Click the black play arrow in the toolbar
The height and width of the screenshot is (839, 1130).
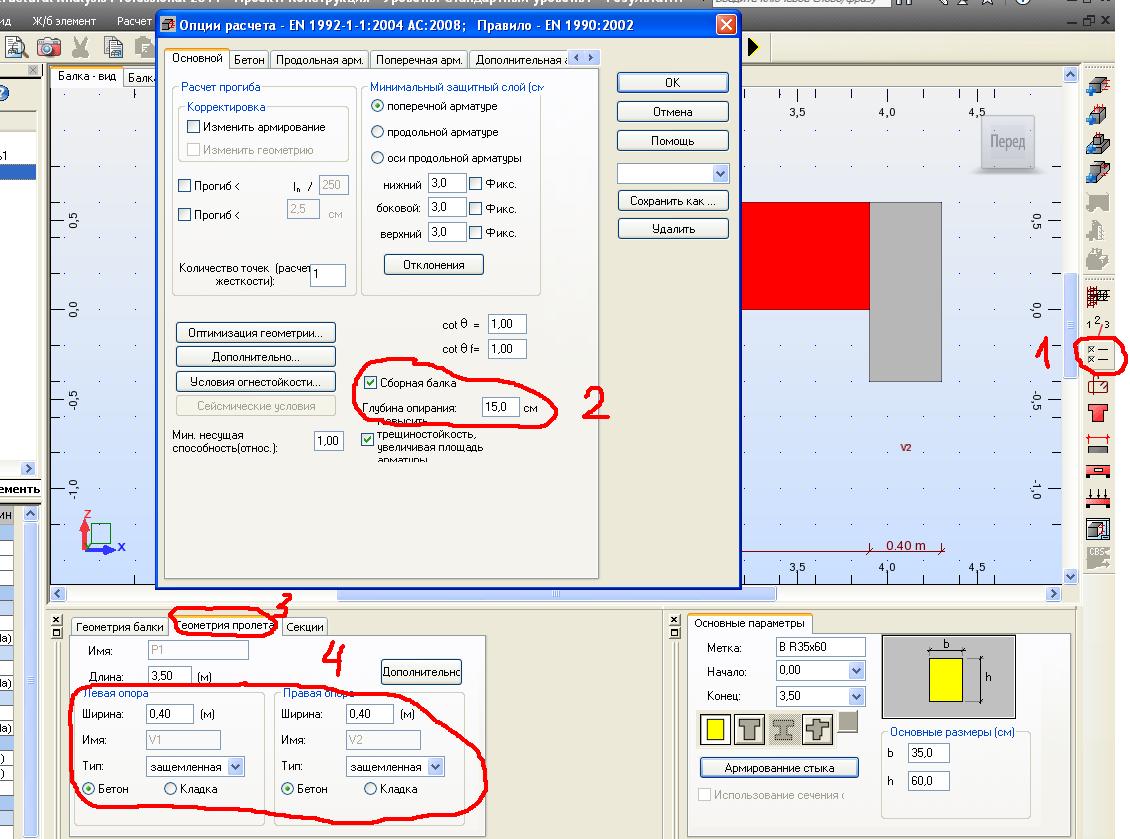point(753,48)
